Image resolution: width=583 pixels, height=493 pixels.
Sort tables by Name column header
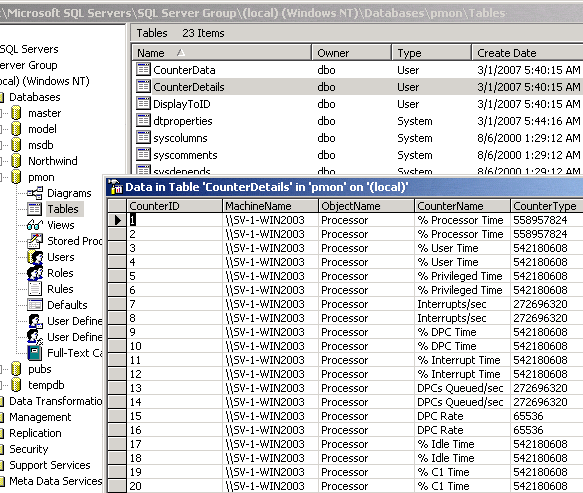(222, 53)
